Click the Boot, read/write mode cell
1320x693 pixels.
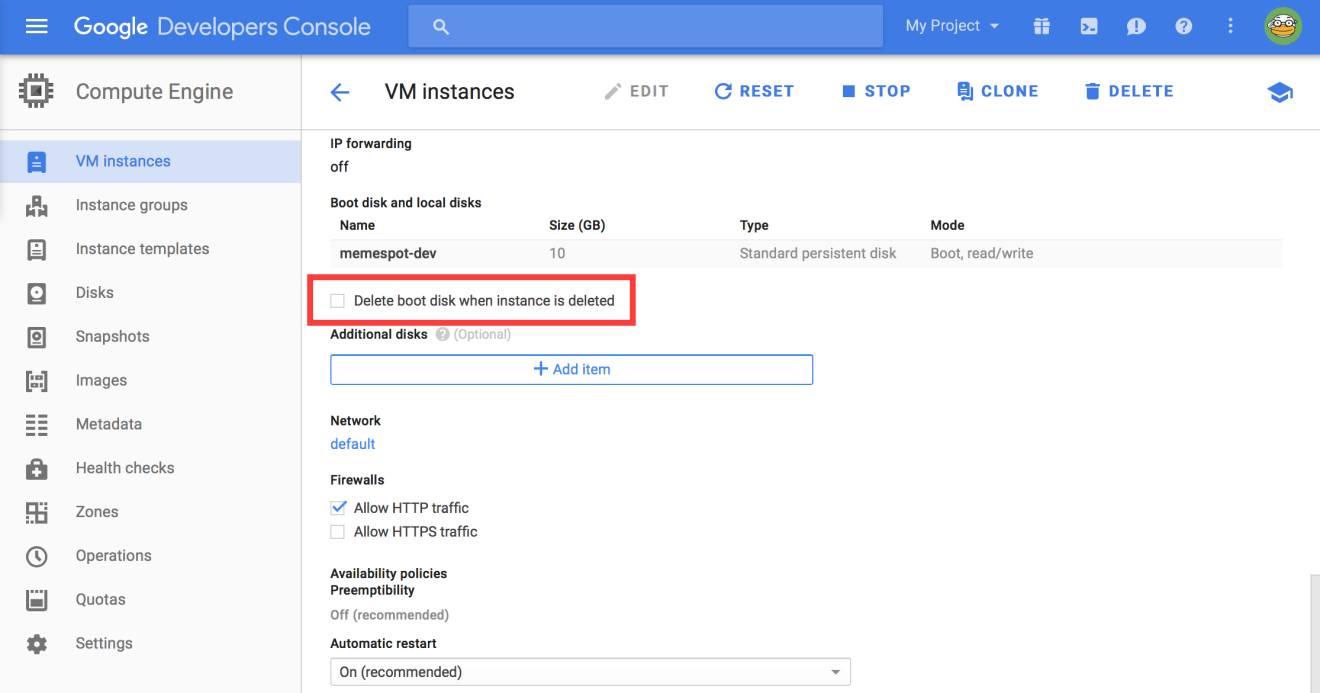982,253
